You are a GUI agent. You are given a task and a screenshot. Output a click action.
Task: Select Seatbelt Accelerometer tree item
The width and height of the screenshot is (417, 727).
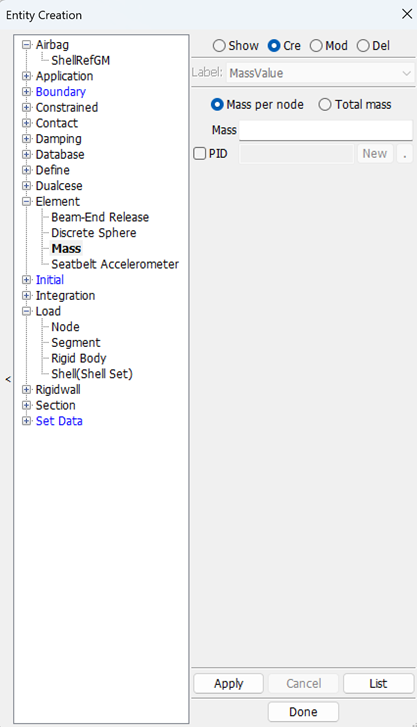click(x=115, y=264)
